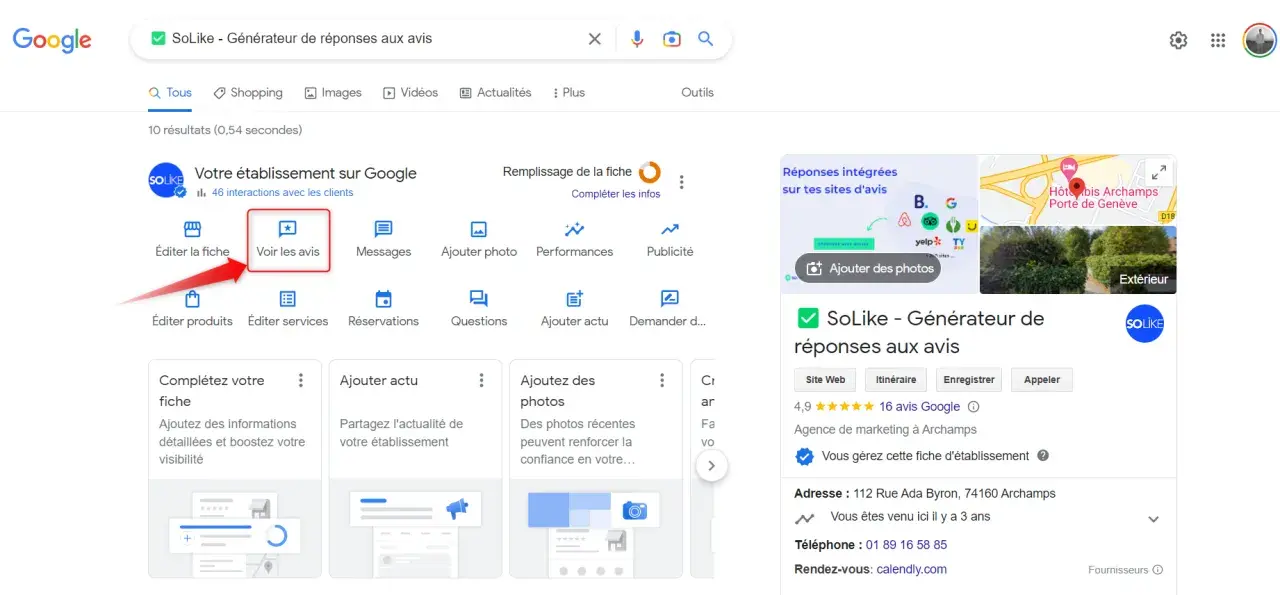Click the Remplissage de la fiche progress ring
1280x595 pixels.
tap(649, 172)
